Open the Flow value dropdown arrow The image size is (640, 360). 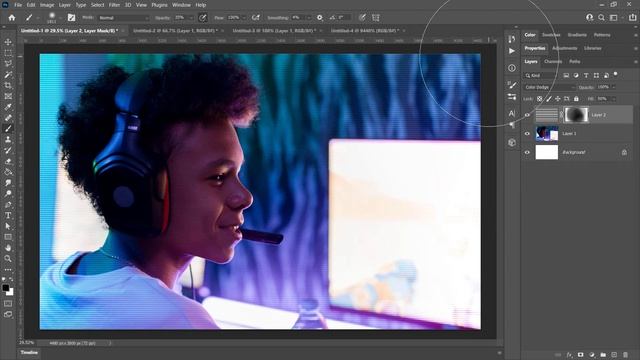244,18
